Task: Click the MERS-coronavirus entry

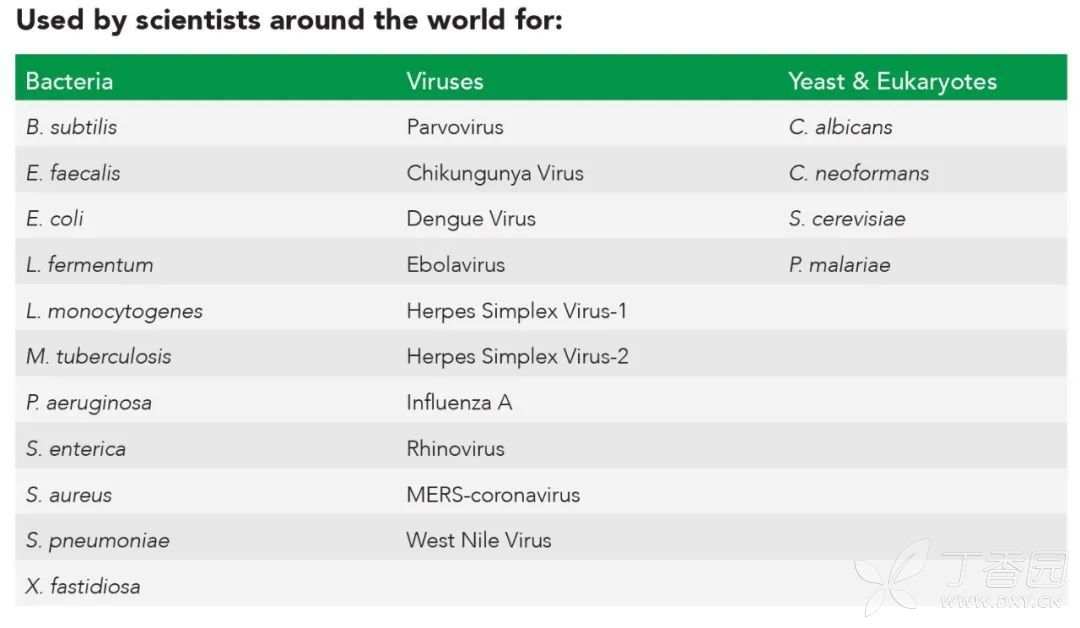Action: point(493,495)
